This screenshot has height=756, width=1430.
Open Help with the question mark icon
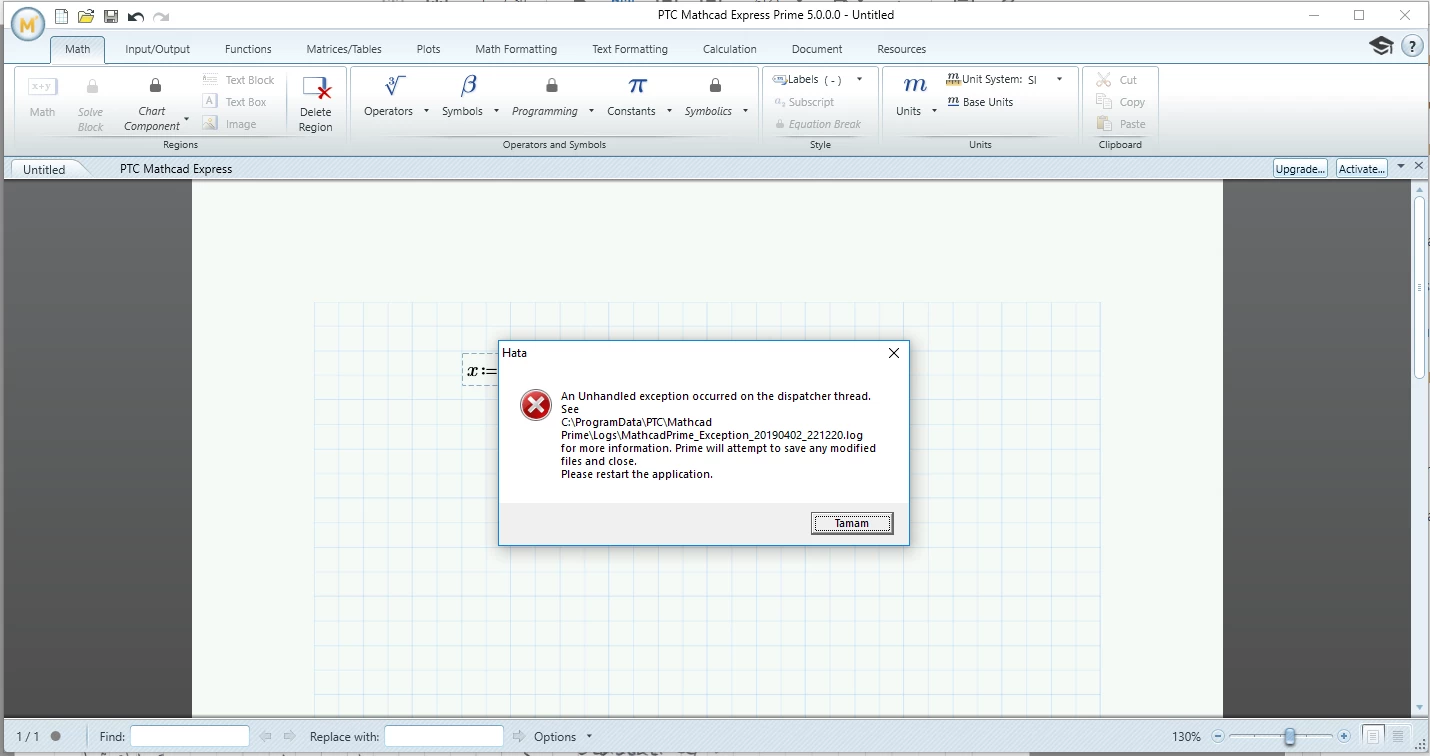click(x=1412, y=46)
